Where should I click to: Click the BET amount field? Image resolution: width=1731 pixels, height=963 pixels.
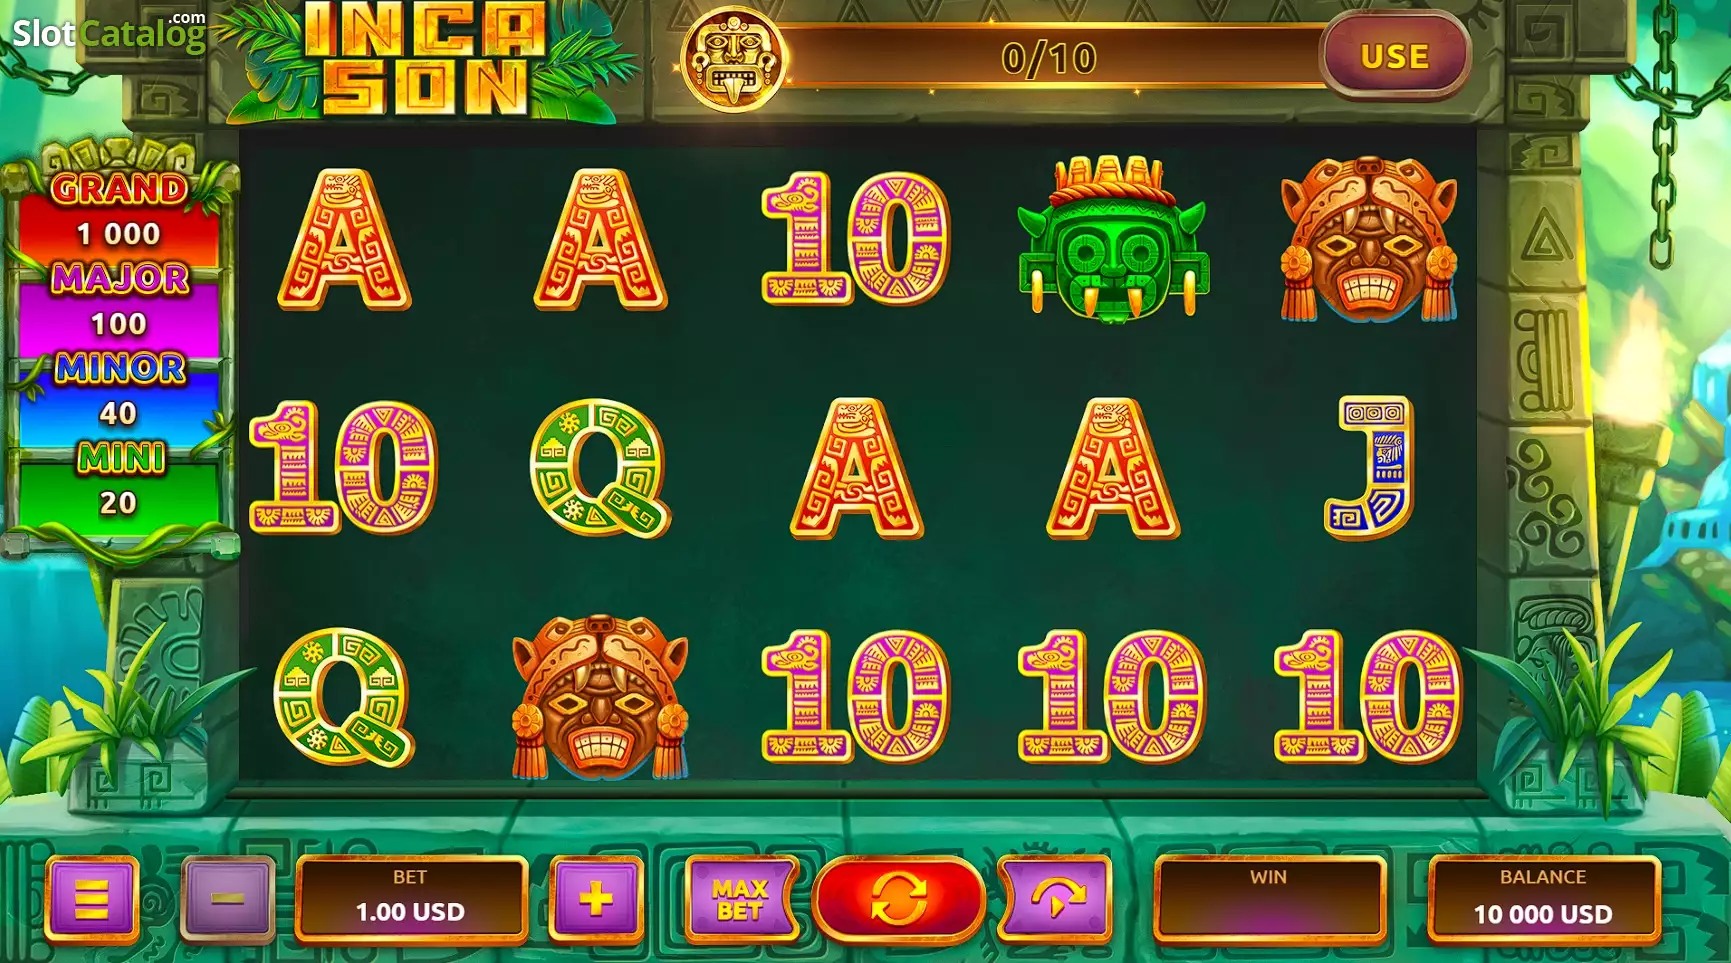coord(411,899)
